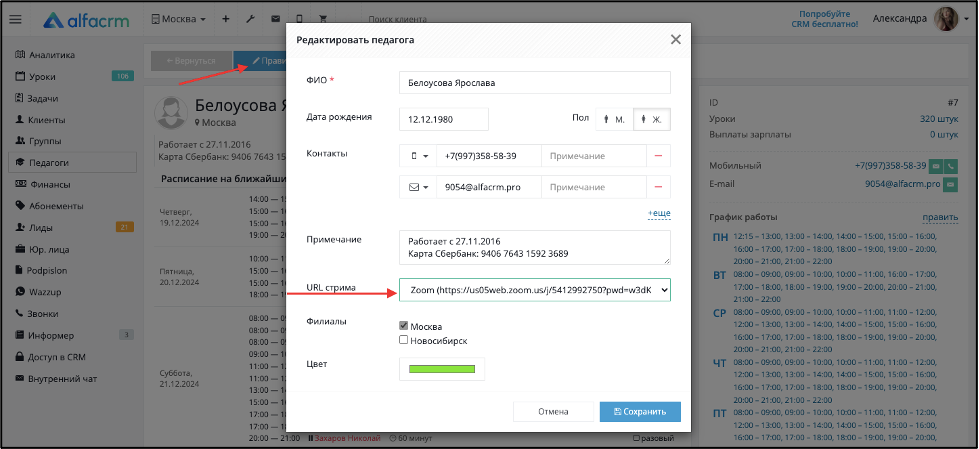Click the Отмена button
The height and width of the screenshot is (449, 979).
tap(553, 412)
